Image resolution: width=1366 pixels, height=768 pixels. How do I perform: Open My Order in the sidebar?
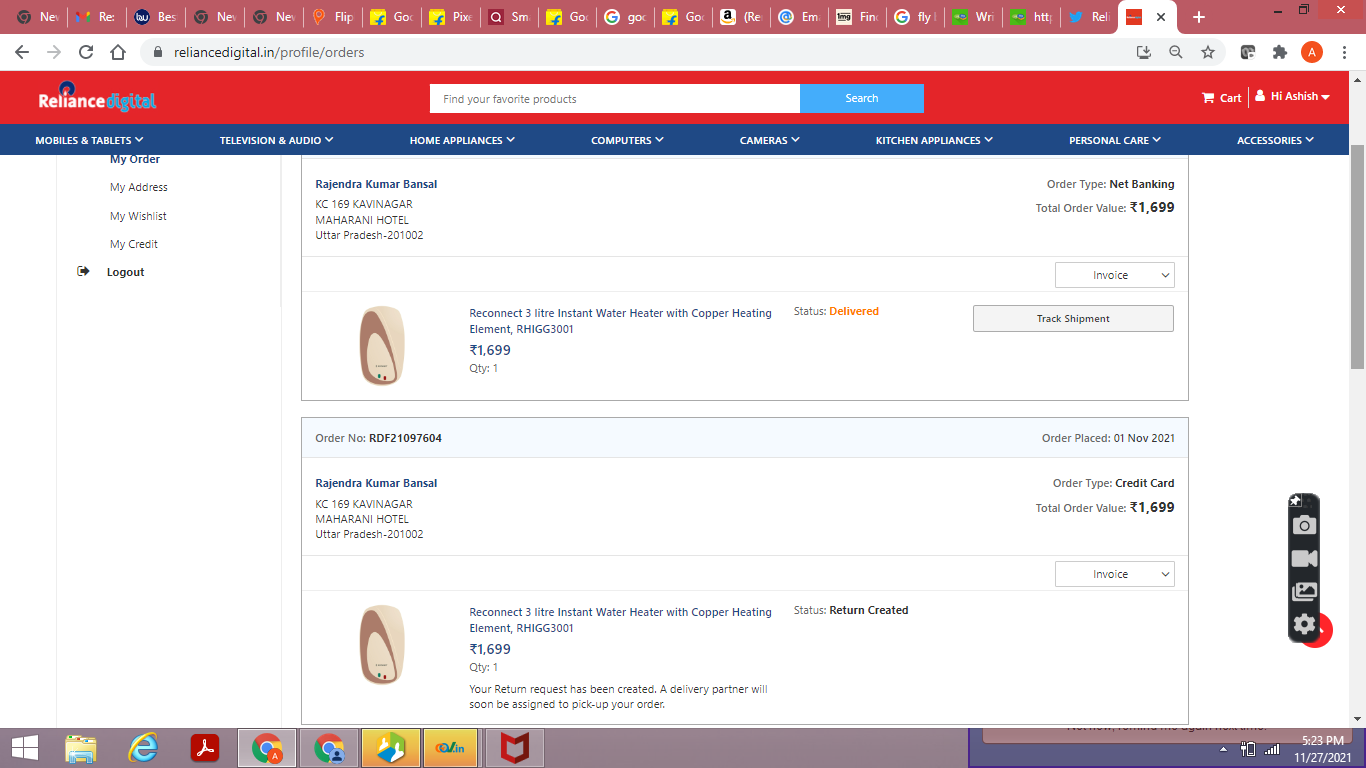coord(135,159)
